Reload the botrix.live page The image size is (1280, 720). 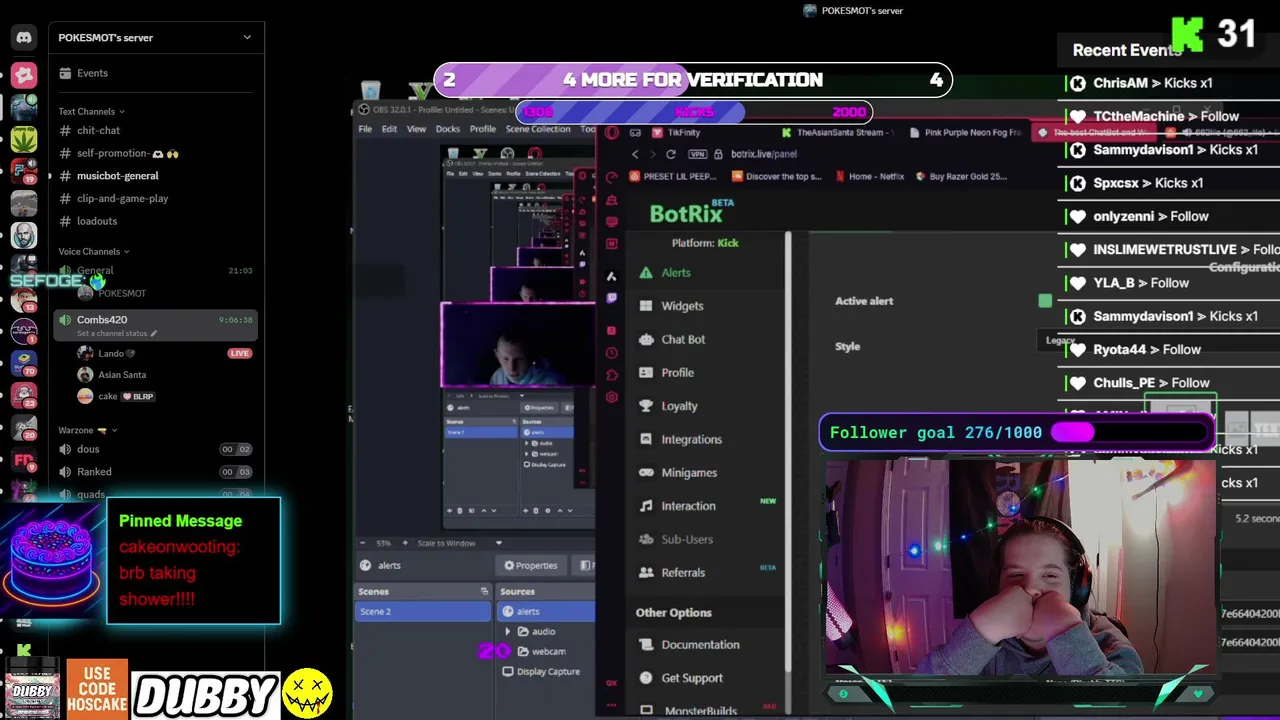pyautogui.click(x=671, y=154)
